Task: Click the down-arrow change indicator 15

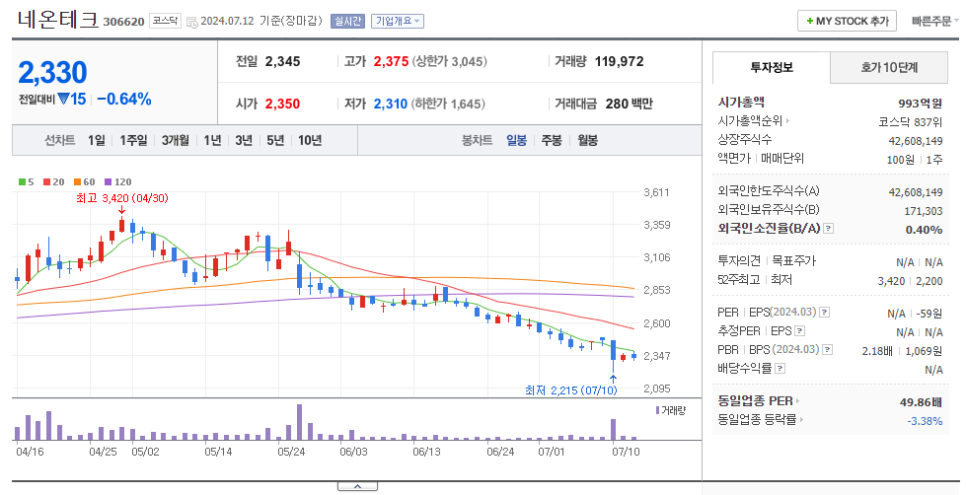Action: click(72, 99)
